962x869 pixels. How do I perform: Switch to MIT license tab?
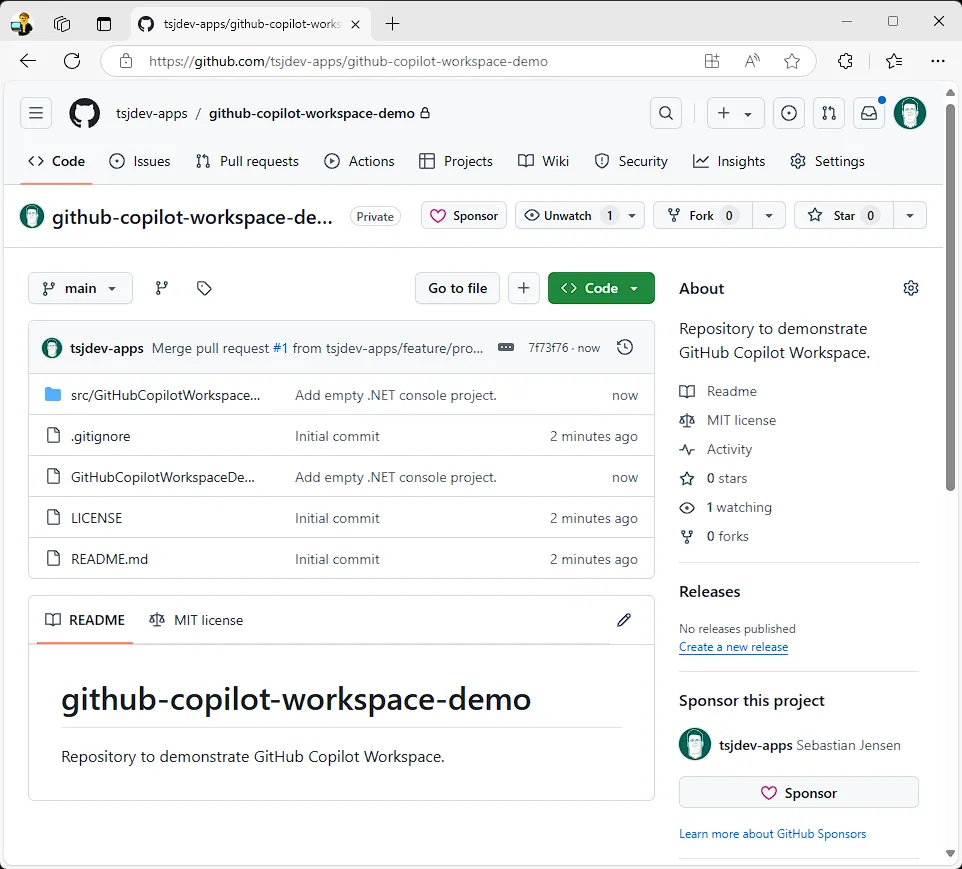[197, 620]
